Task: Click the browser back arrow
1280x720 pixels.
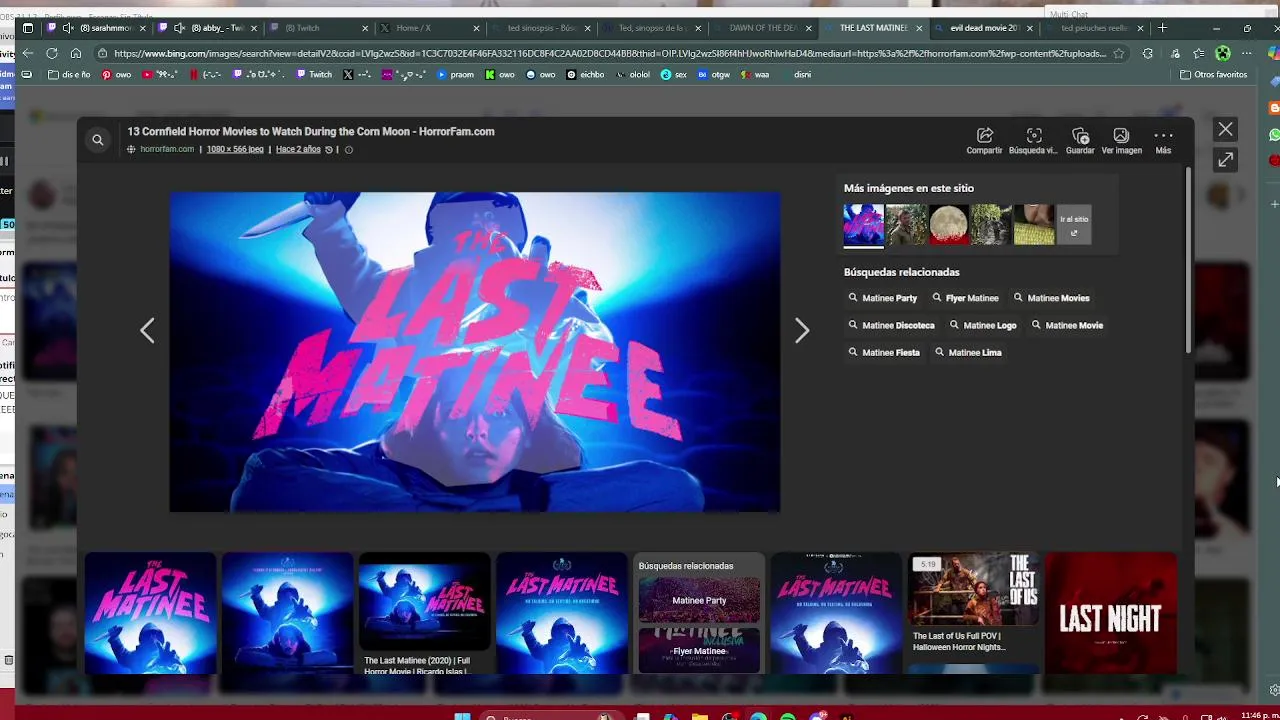Action: [x=27, y=53]
